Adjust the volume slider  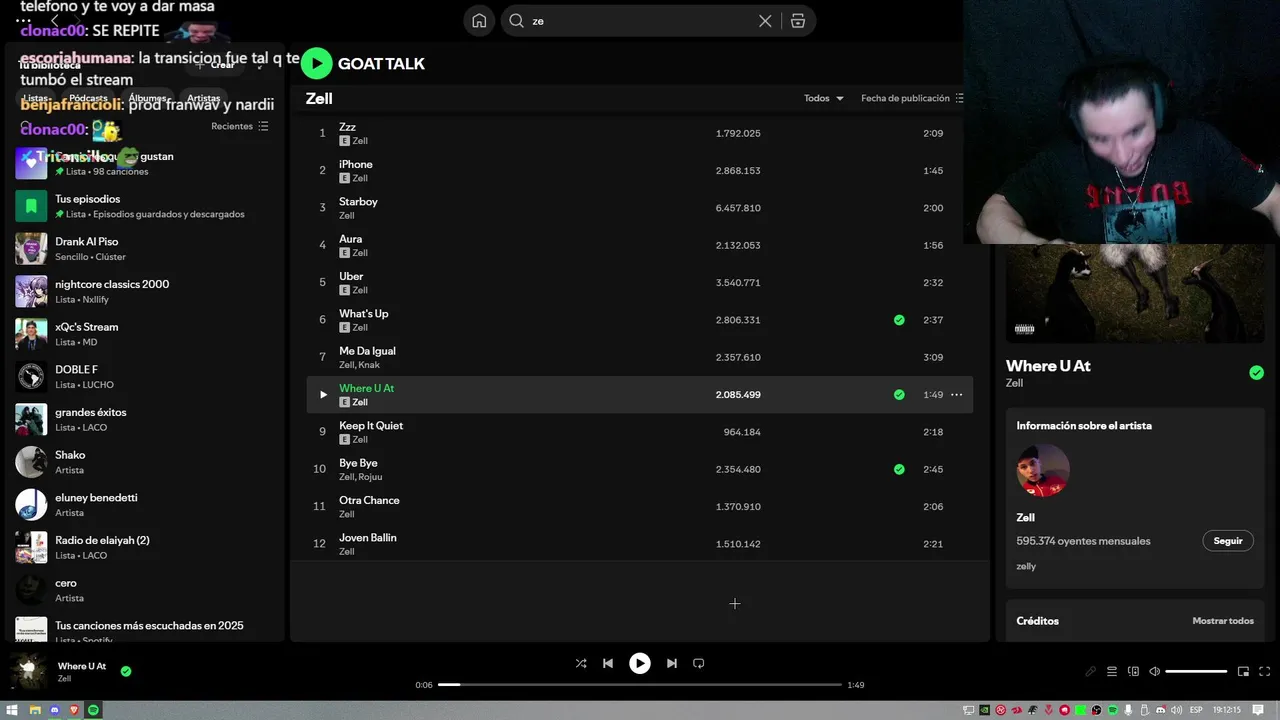1196,672
